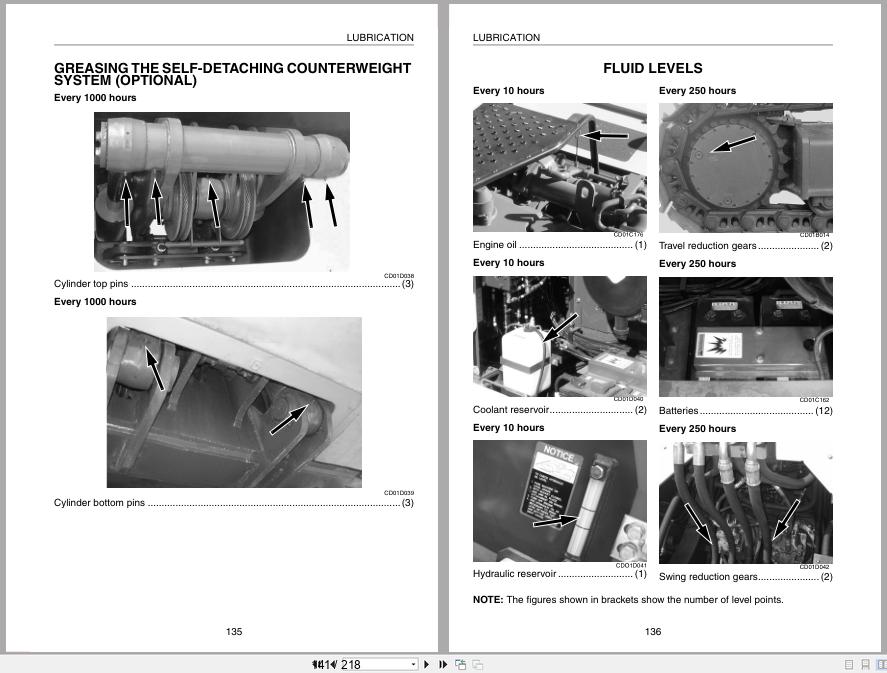Click the engine oil photo on page 136
The width and height of the screenshot is (887, 673).
point(559,167)
